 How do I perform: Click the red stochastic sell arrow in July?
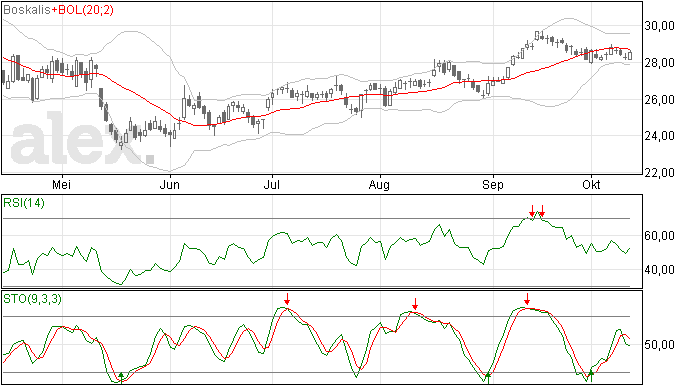pyautogui.click(x=287, y=299)
